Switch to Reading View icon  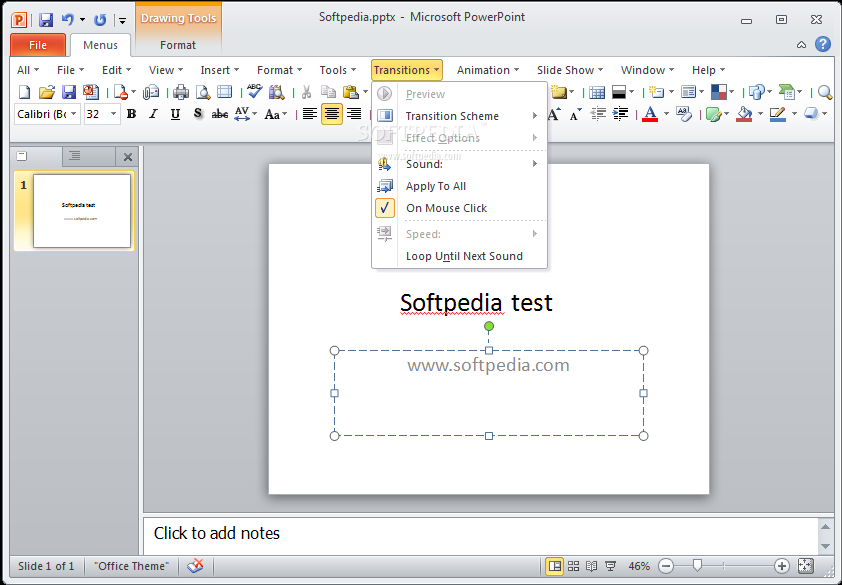tap(592, 566)
